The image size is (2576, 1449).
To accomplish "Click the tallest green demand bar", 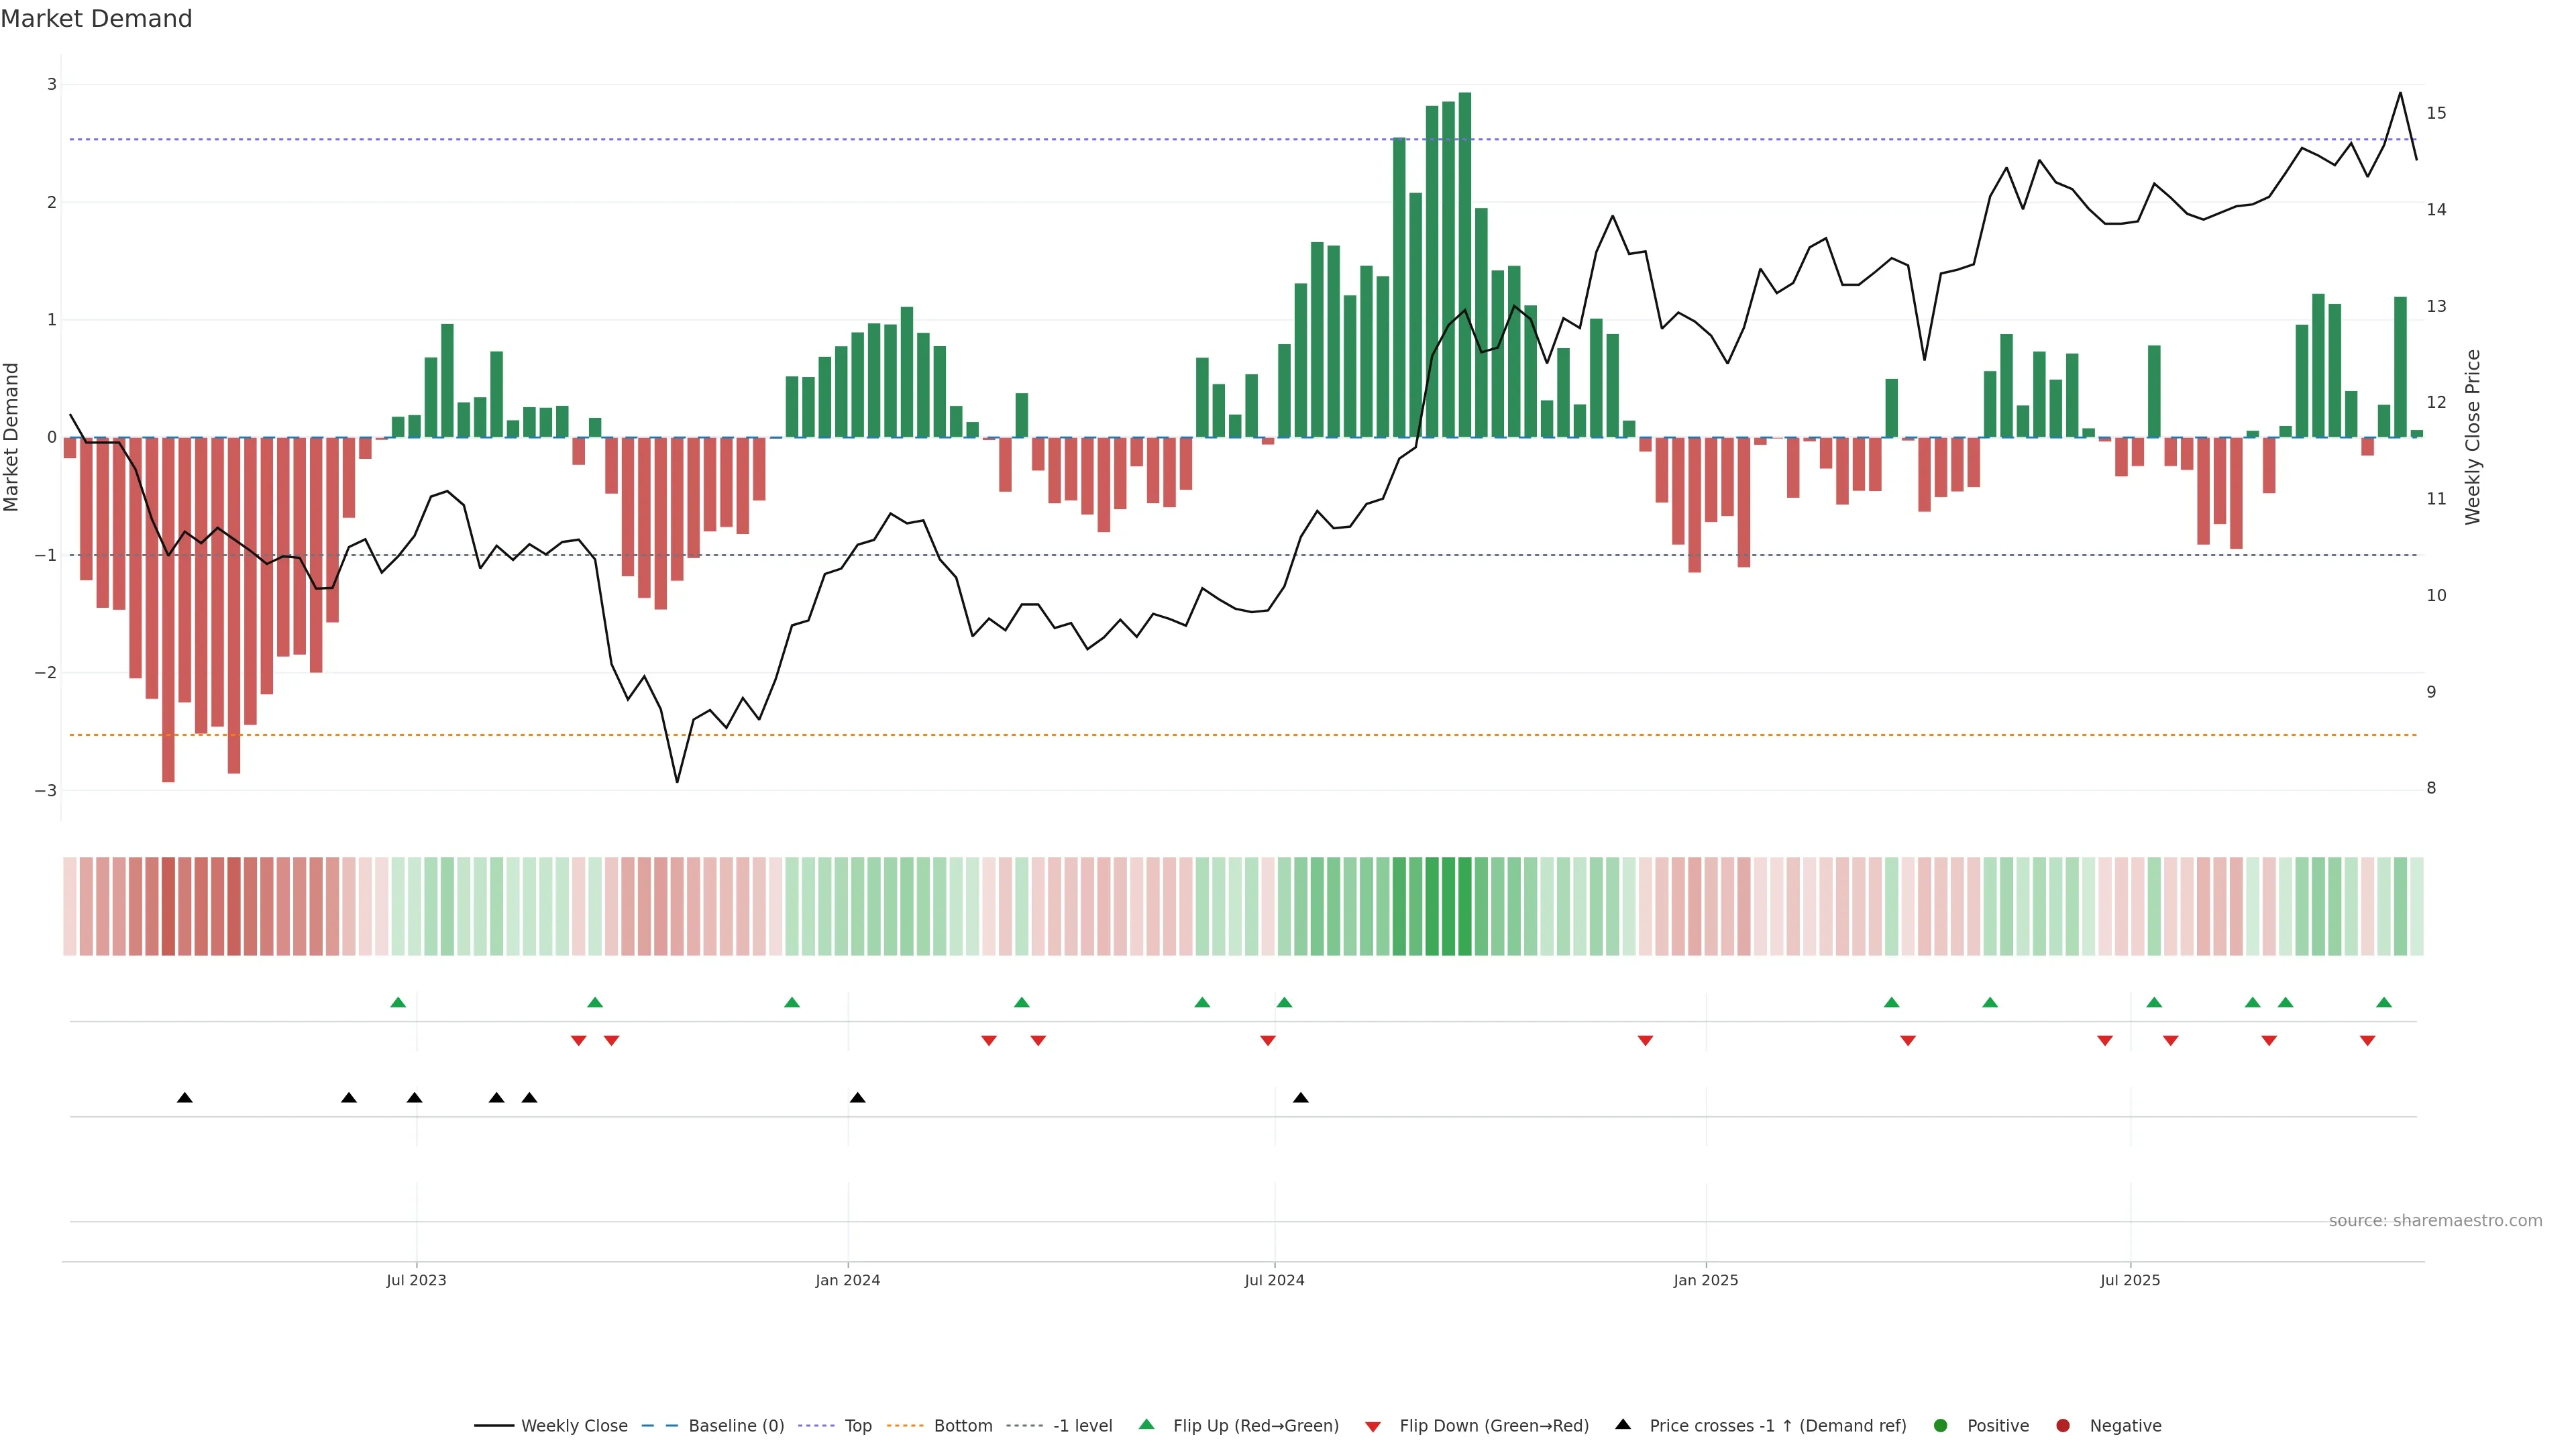I will click(x=1465, y=265).
